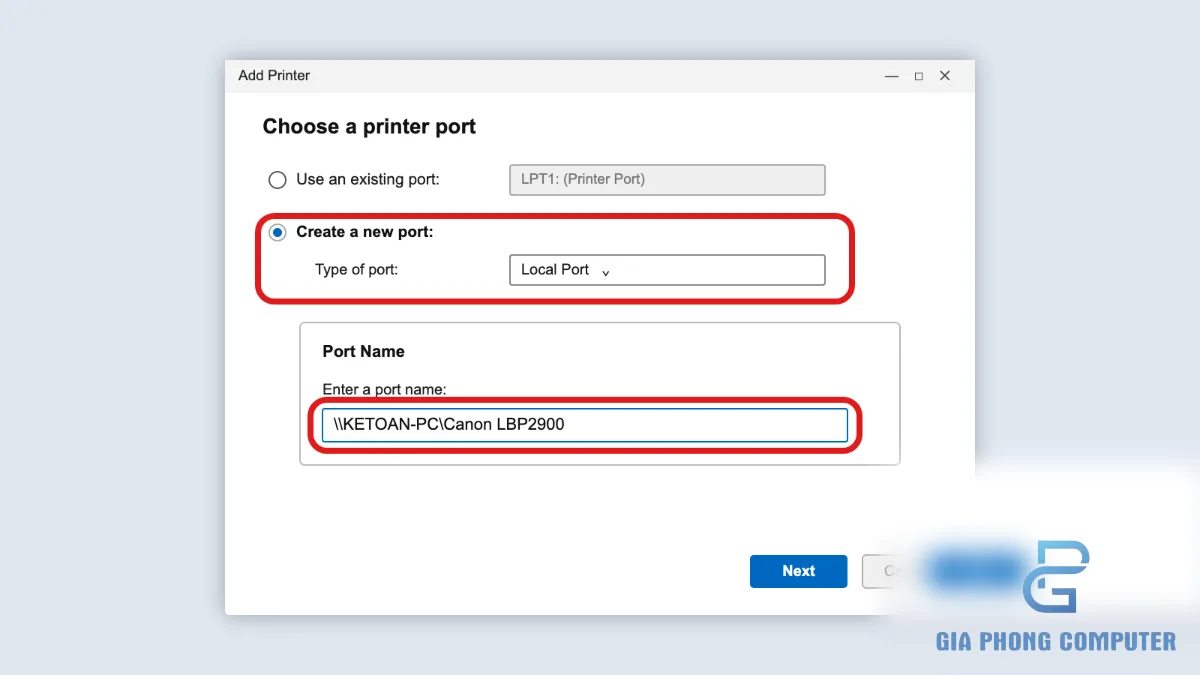Close the Add Printer dialog
This screenshot has height=675, width=1200.
945,76
